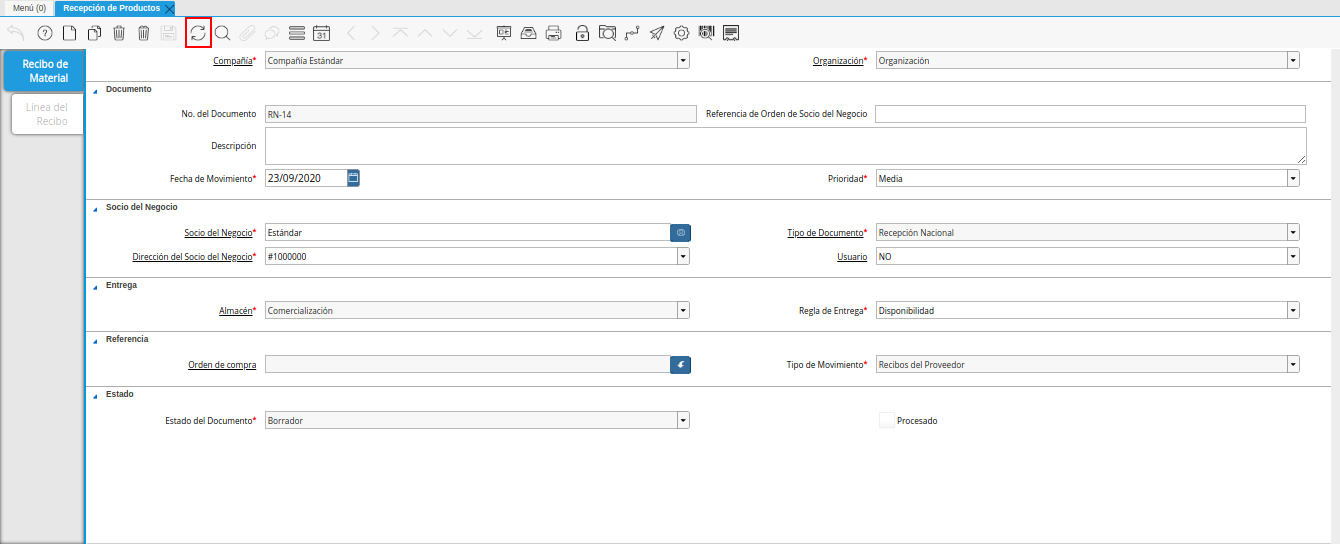Click the Refresh toolbar icon
The width and height of the screenshot is (1340, 544).
point(198,33)
